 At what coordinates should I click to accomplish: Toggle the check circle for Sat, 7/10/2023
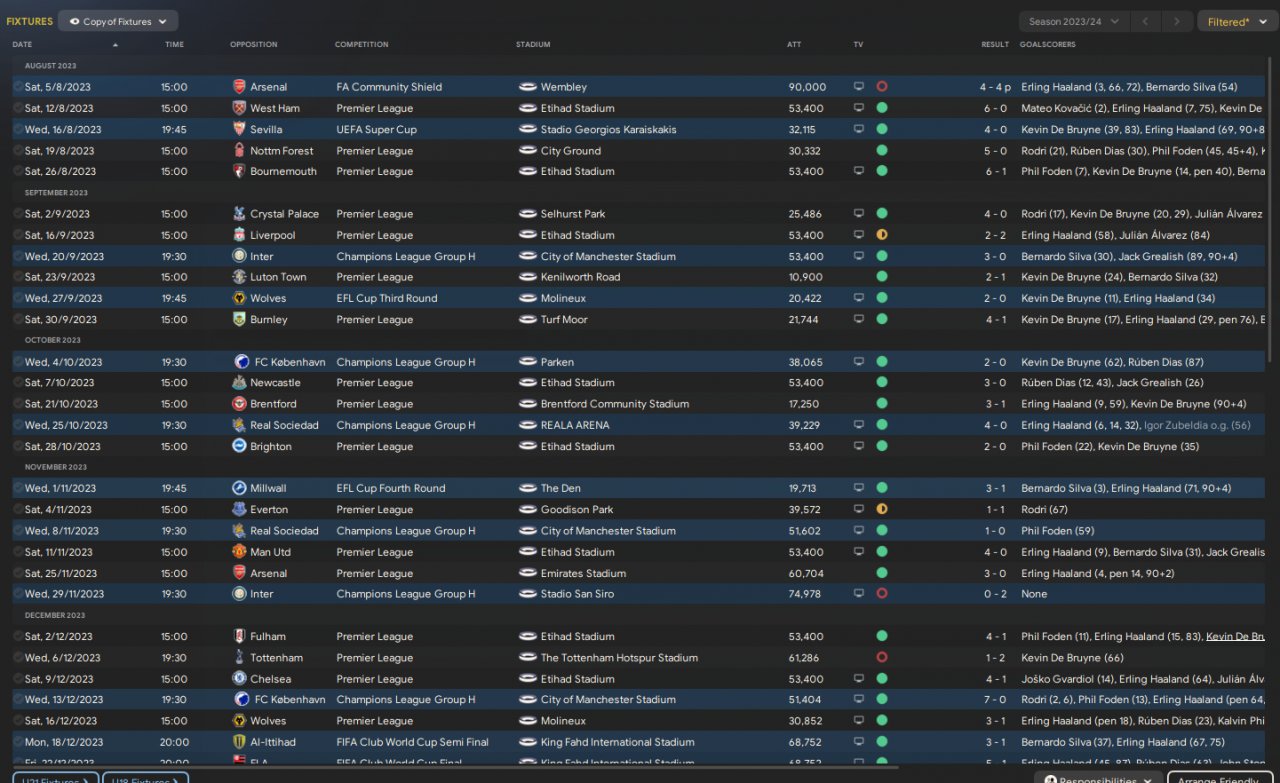tap(18, 383)
